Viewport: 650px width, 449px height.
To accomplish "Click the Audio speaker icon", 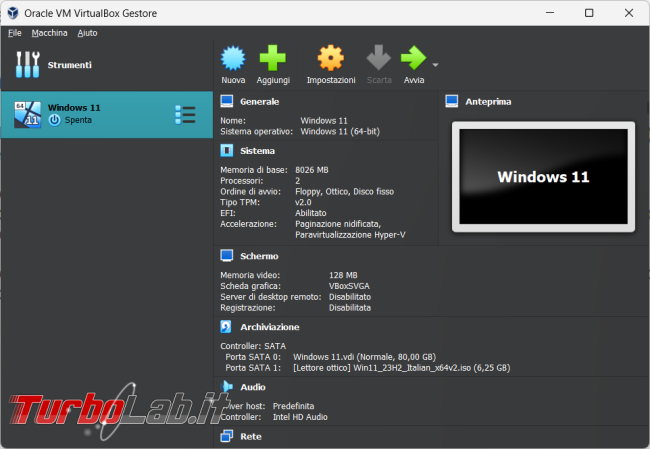I will 227,386.
